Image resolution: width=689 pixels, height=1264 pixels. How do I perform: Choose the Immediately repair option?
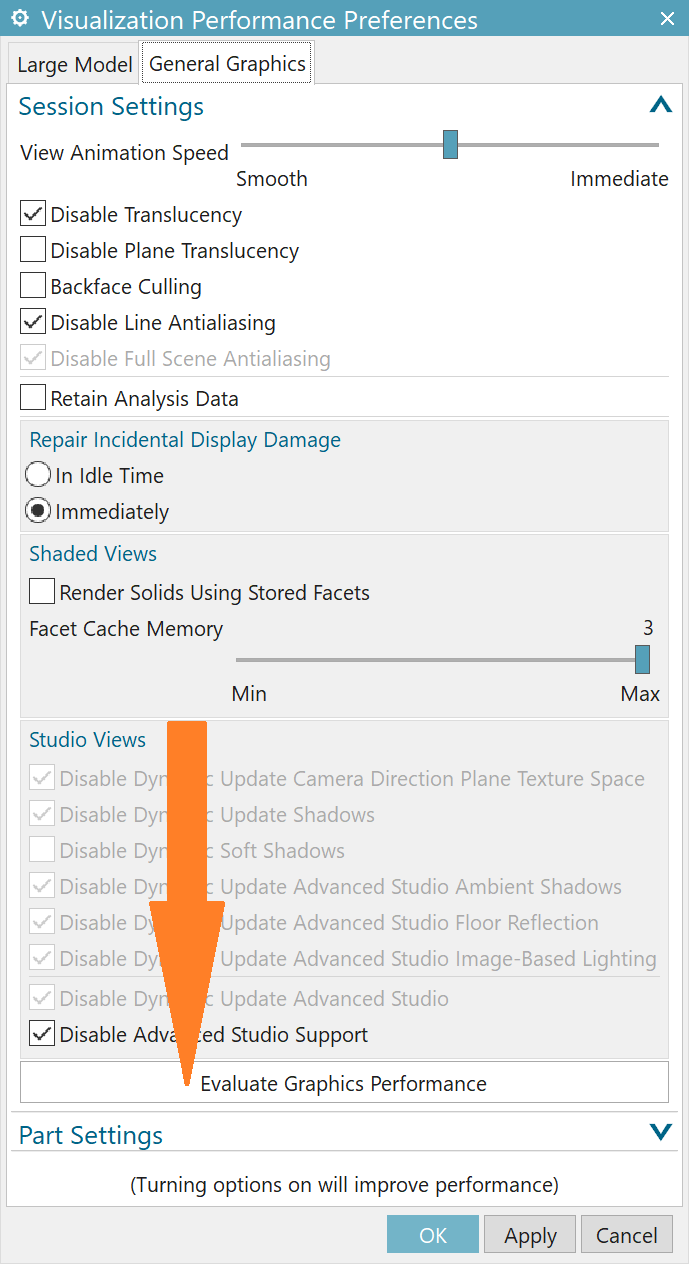(x=38, y=512)
